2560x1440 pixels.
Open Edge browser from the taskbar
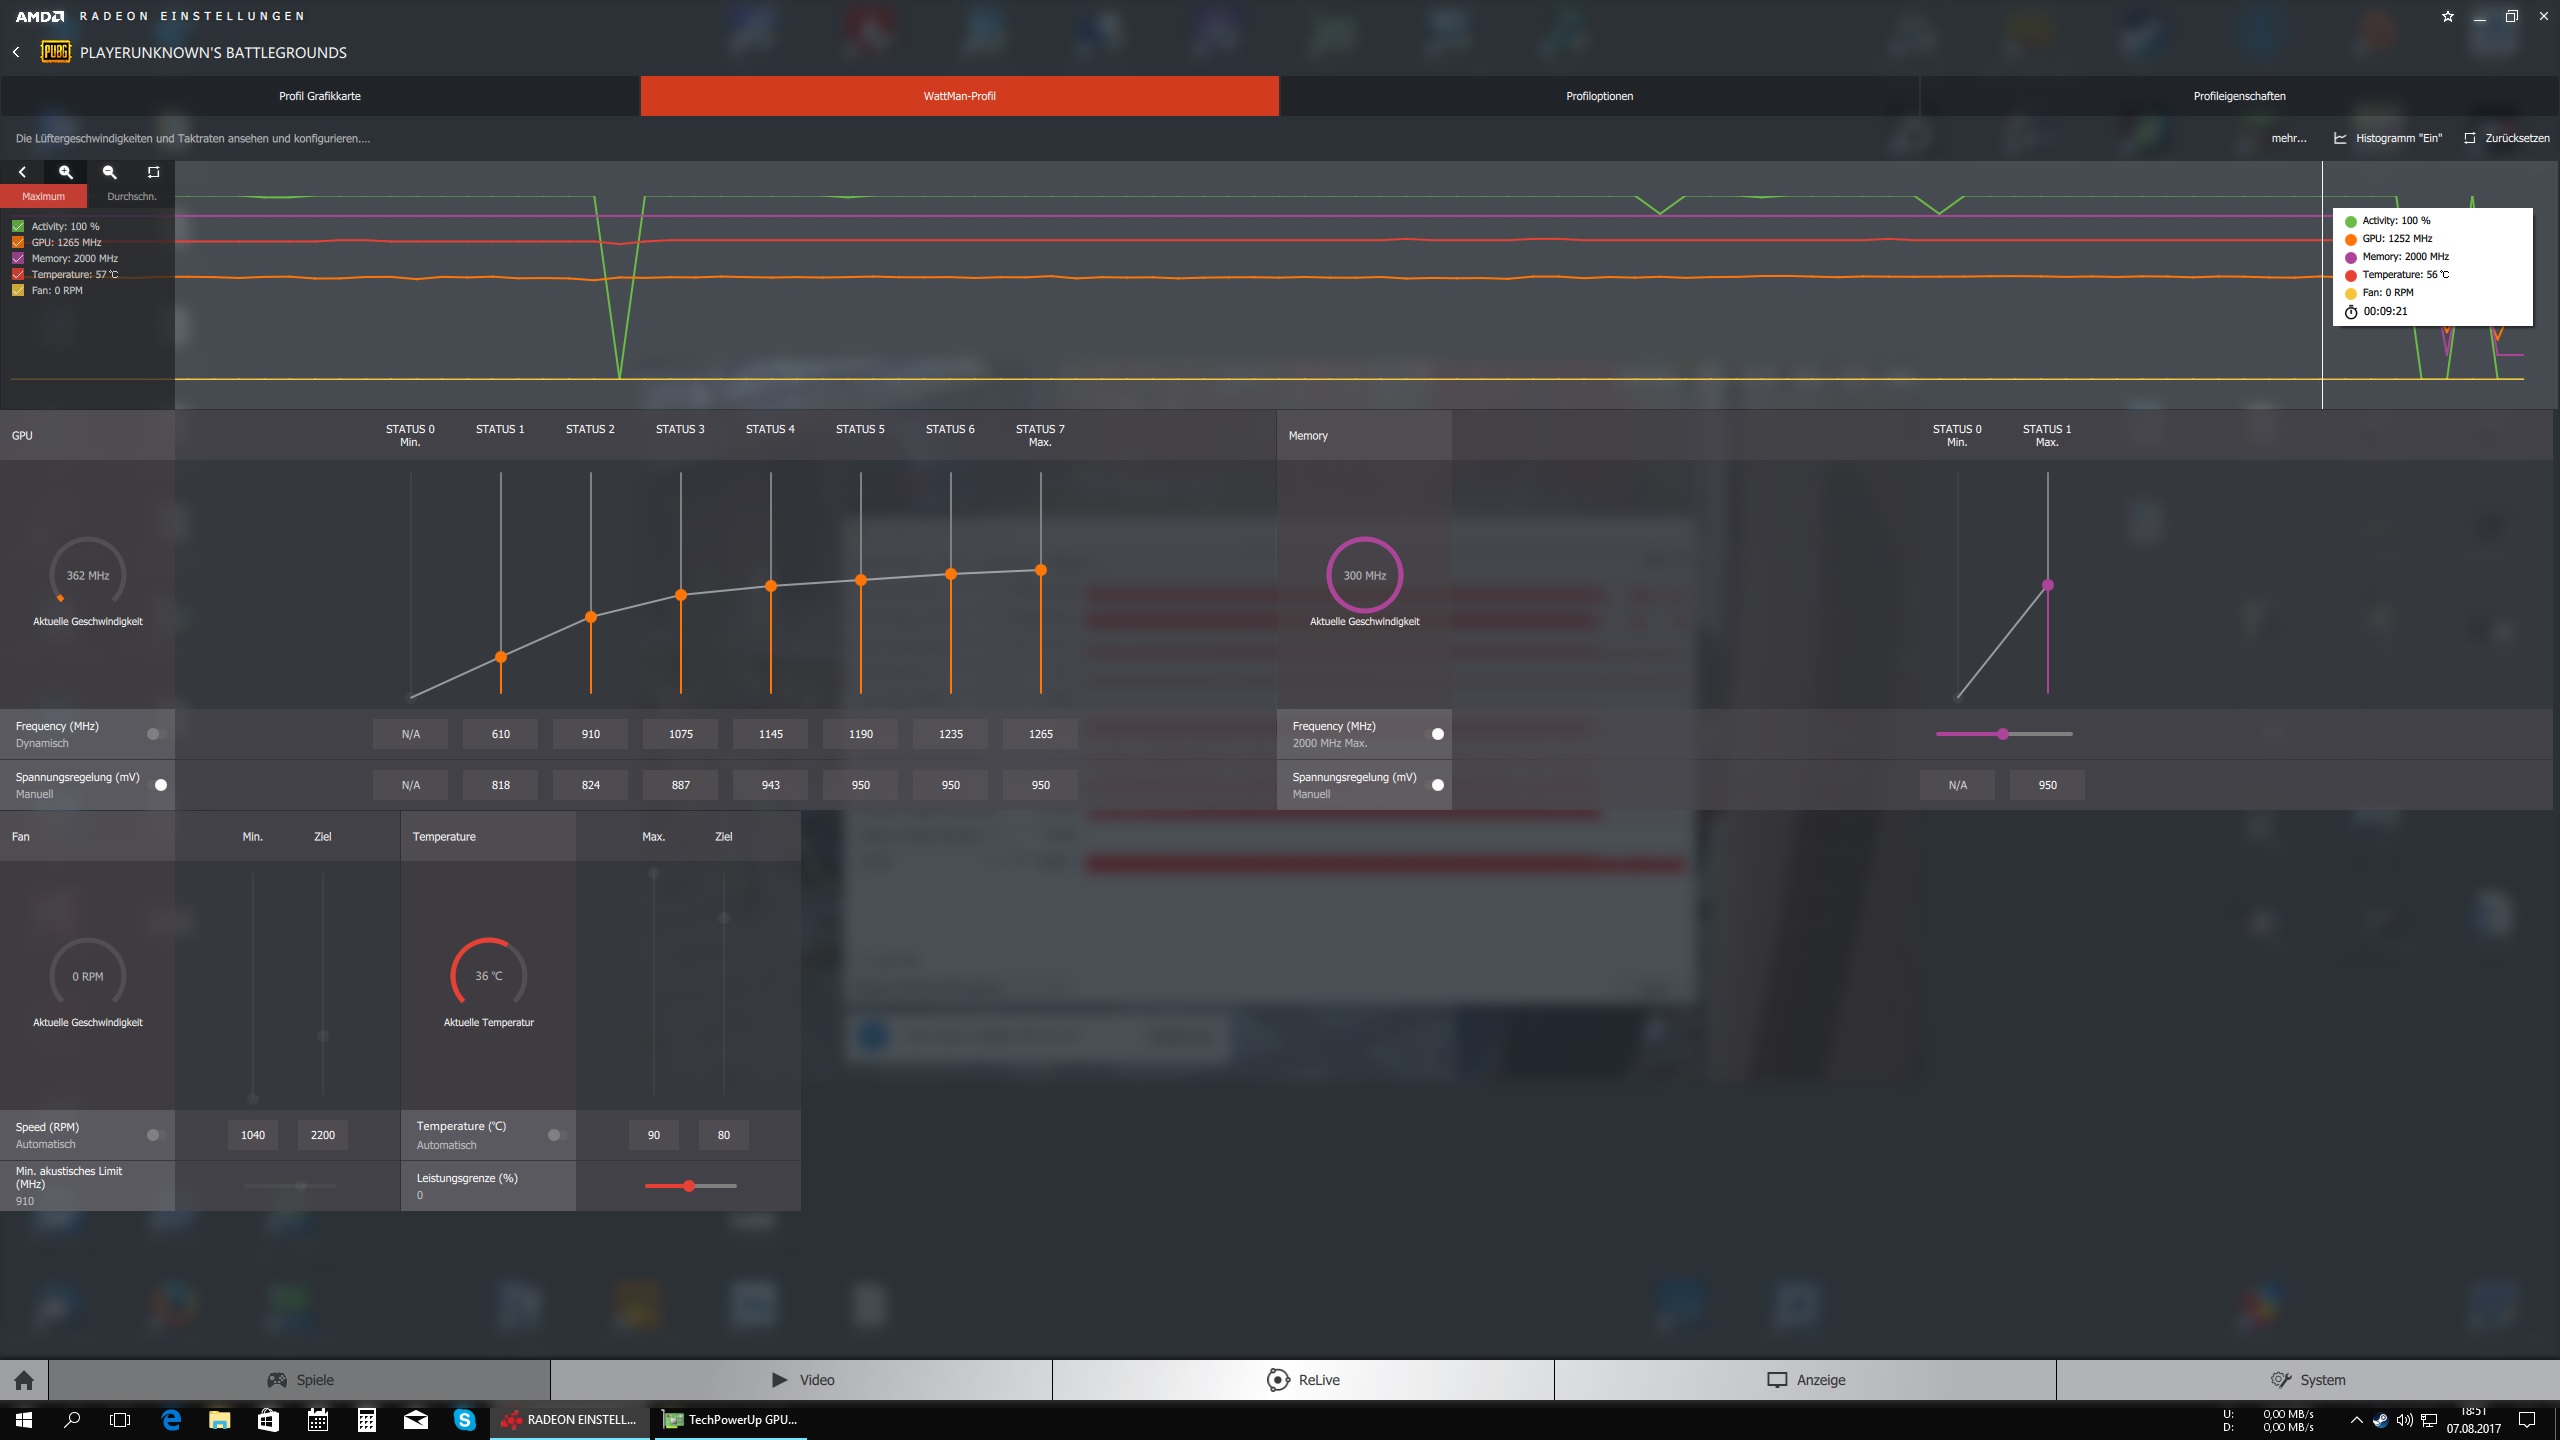click(x=171, y=1419)
